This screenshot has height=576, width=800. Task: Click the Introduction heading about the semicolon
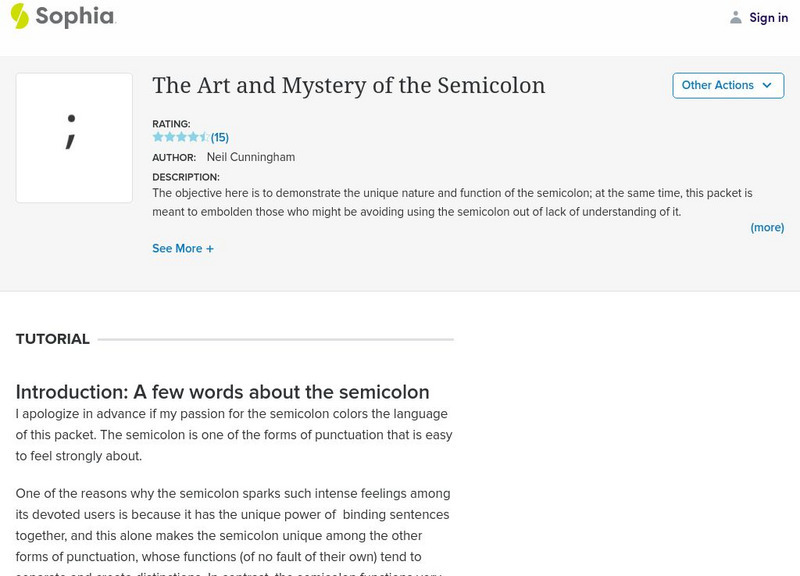222,392
